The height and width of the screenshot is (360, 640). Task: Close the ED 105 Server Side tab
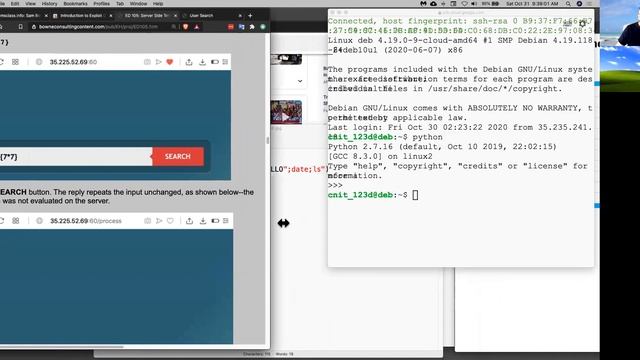[x=176, y=16]
